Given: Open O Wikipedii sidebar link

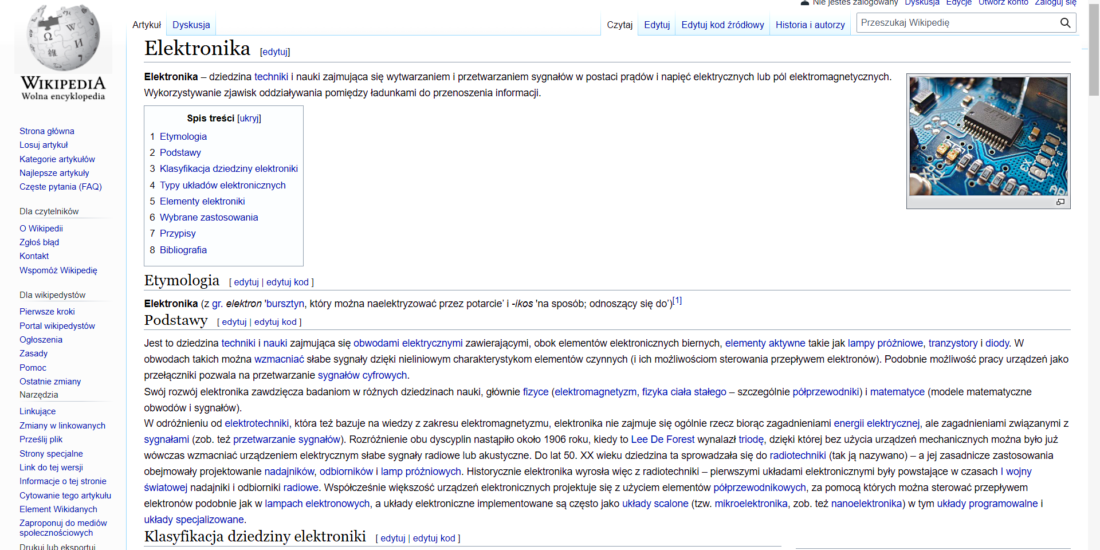Looking at the screenshot, I should pyautogui.click(x=41, y=229).
